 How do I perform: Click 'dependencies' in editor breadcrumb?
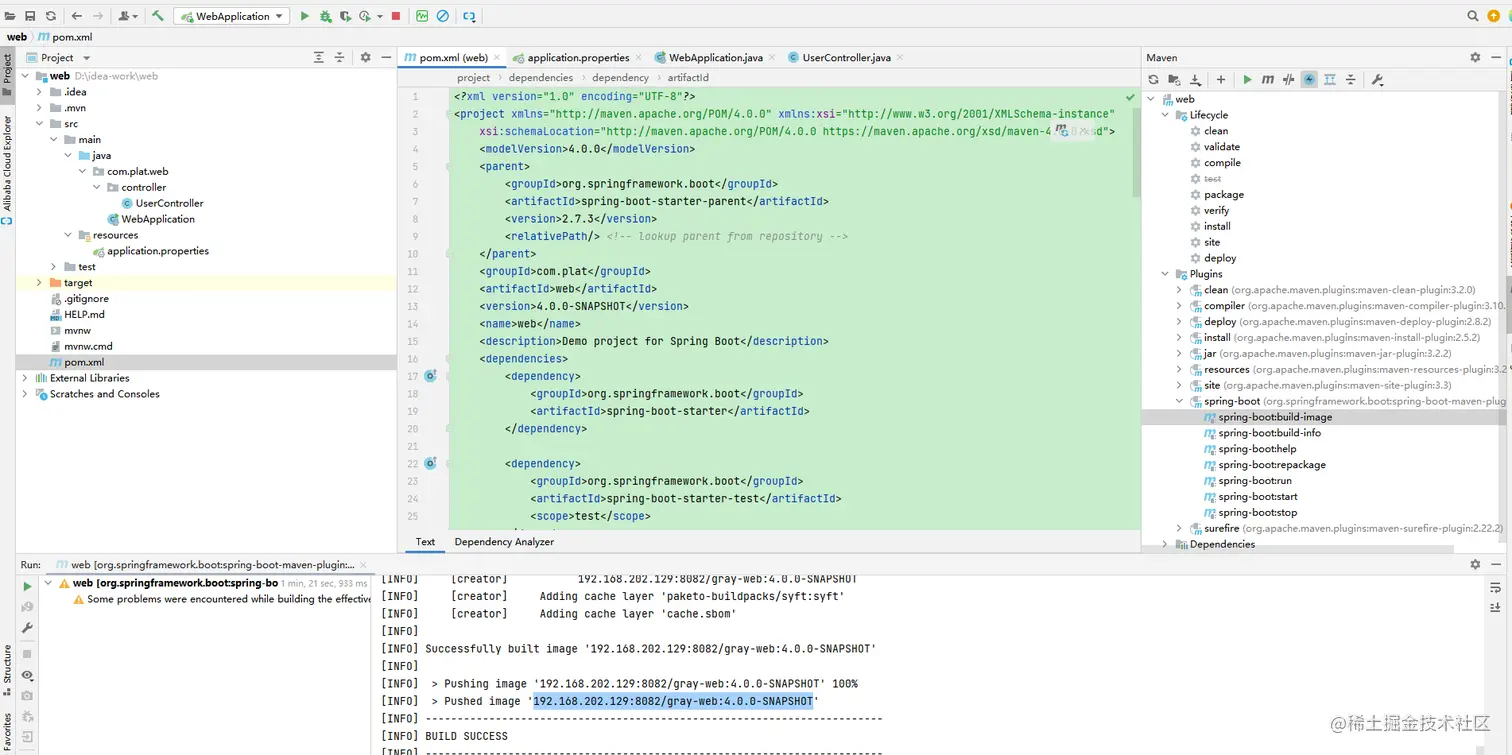pyautogui.click(x=541, y=78)
